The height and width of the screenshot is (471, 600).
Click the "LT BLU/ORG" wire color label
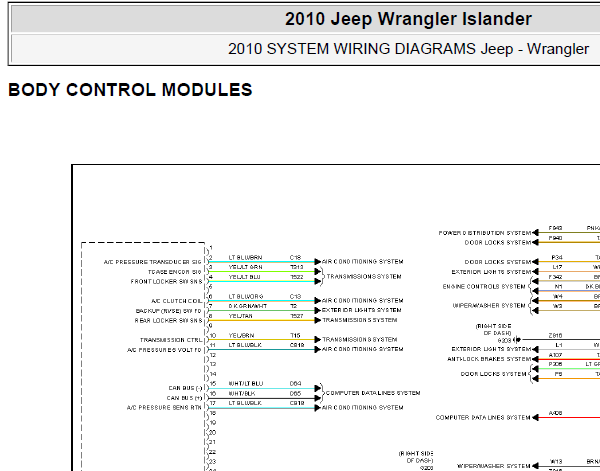pos(246,297)
